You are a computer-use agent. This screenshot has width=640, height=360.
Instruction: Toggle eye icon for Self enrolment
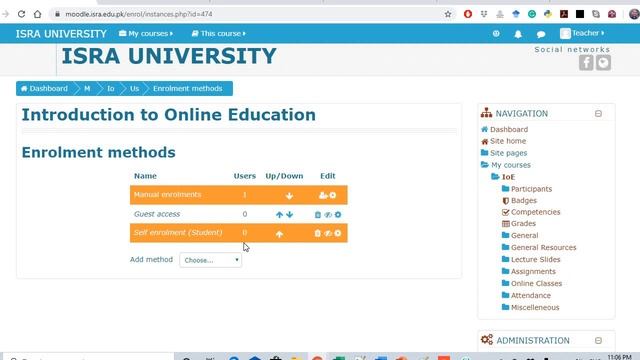328,233
